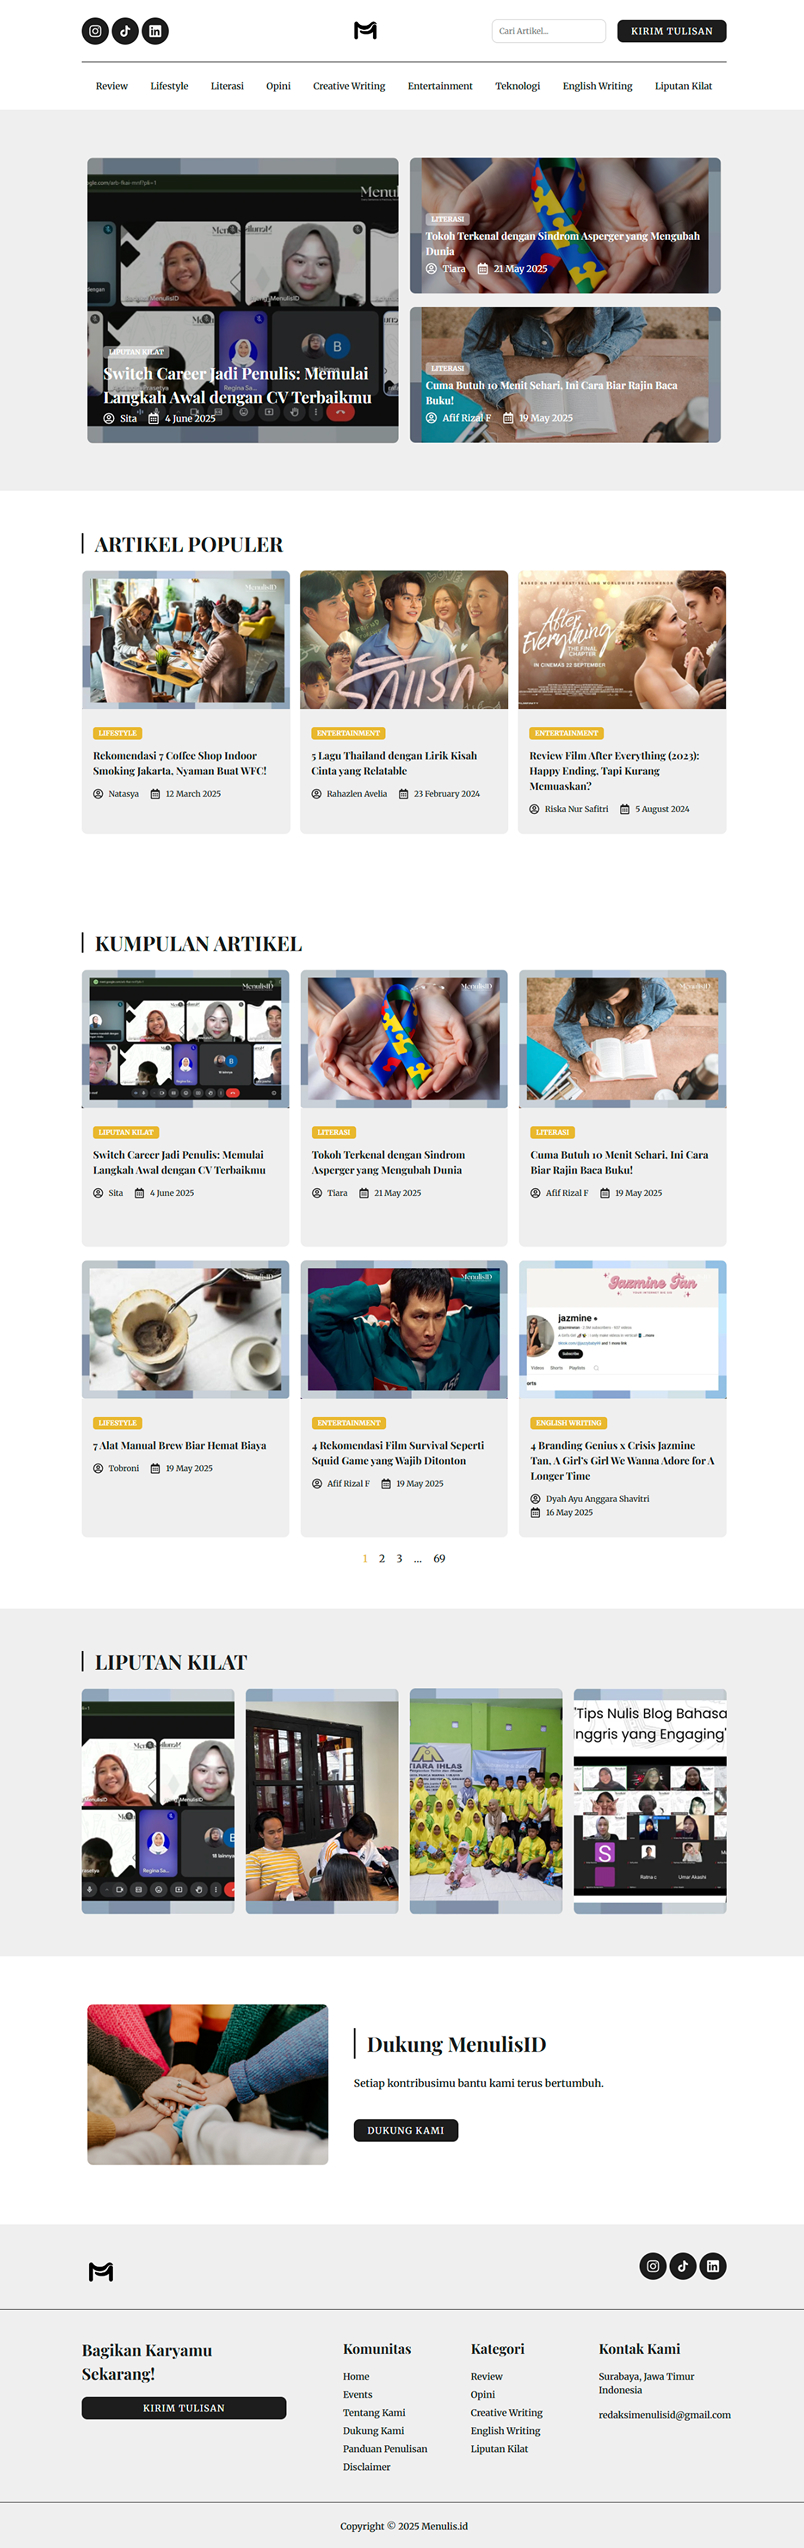Click the redaksimenulisid email link

point(665,2414)
